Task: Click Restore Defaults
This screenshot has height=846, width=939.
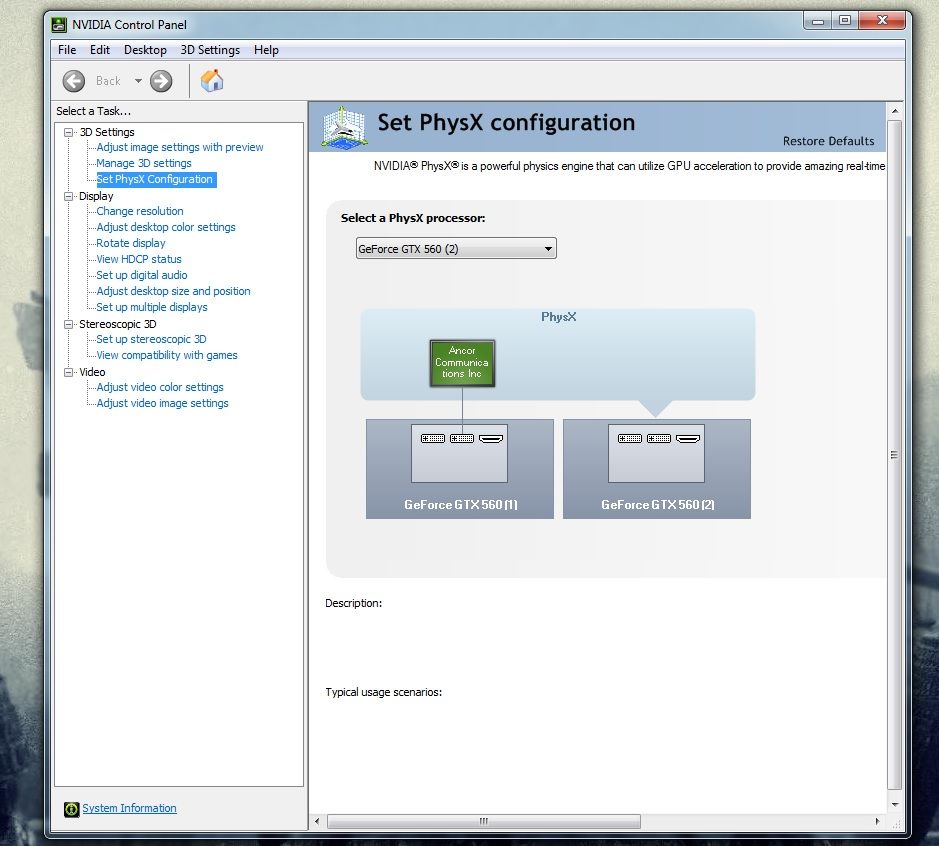Action: tap(828, 141)
